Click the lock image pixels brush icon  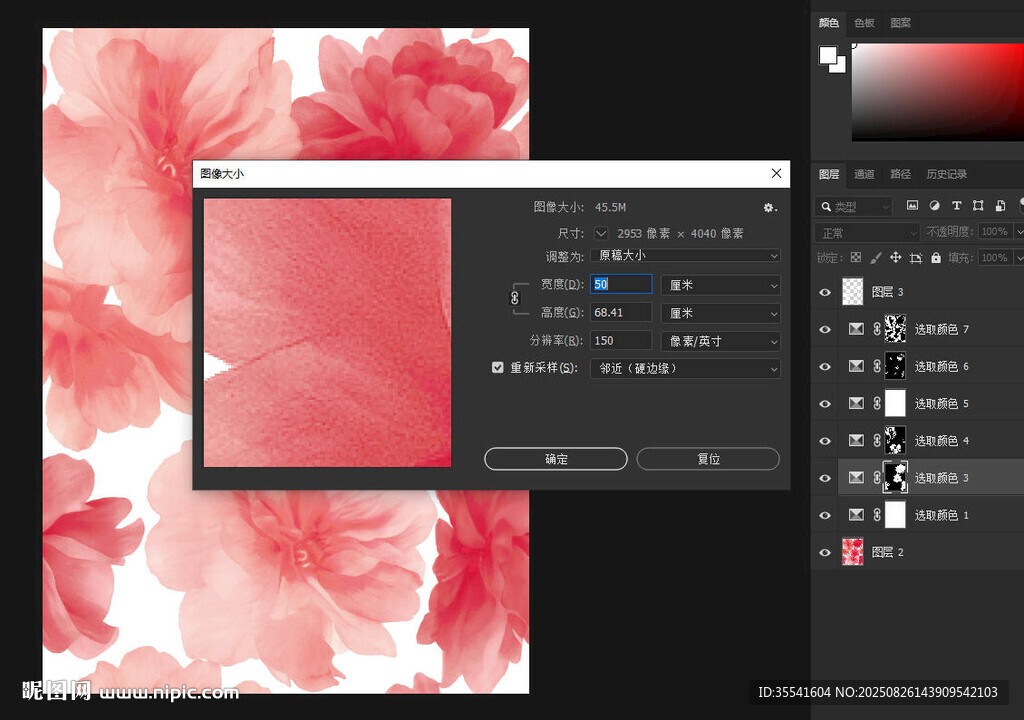pyautogui.click(x=876, y=258)
